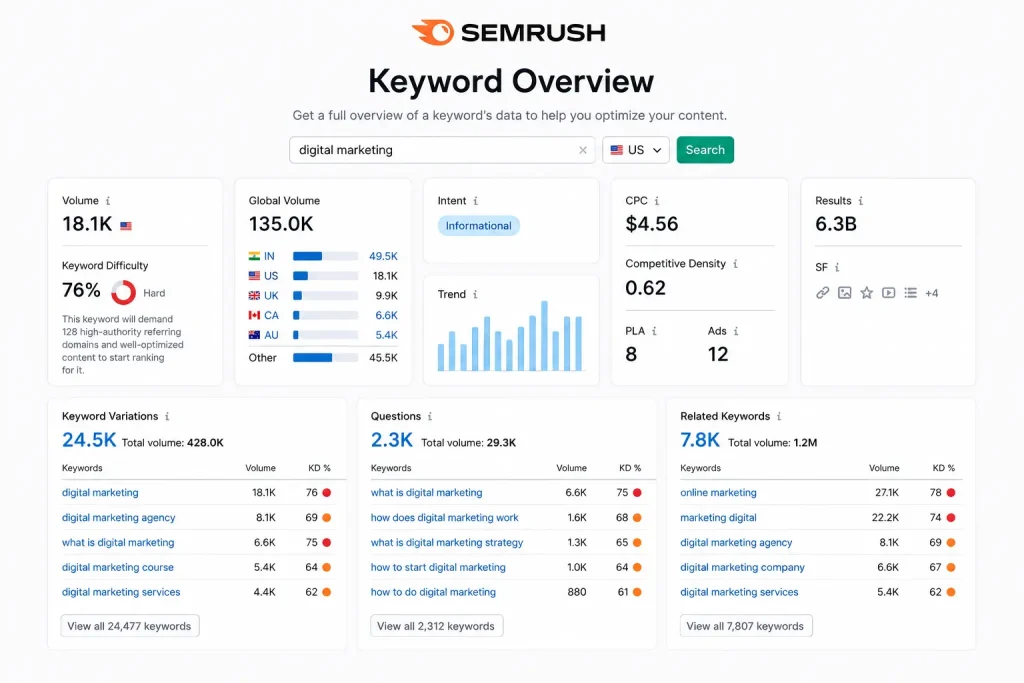Select the star reviews SERP feature icon

pos(867,293)
